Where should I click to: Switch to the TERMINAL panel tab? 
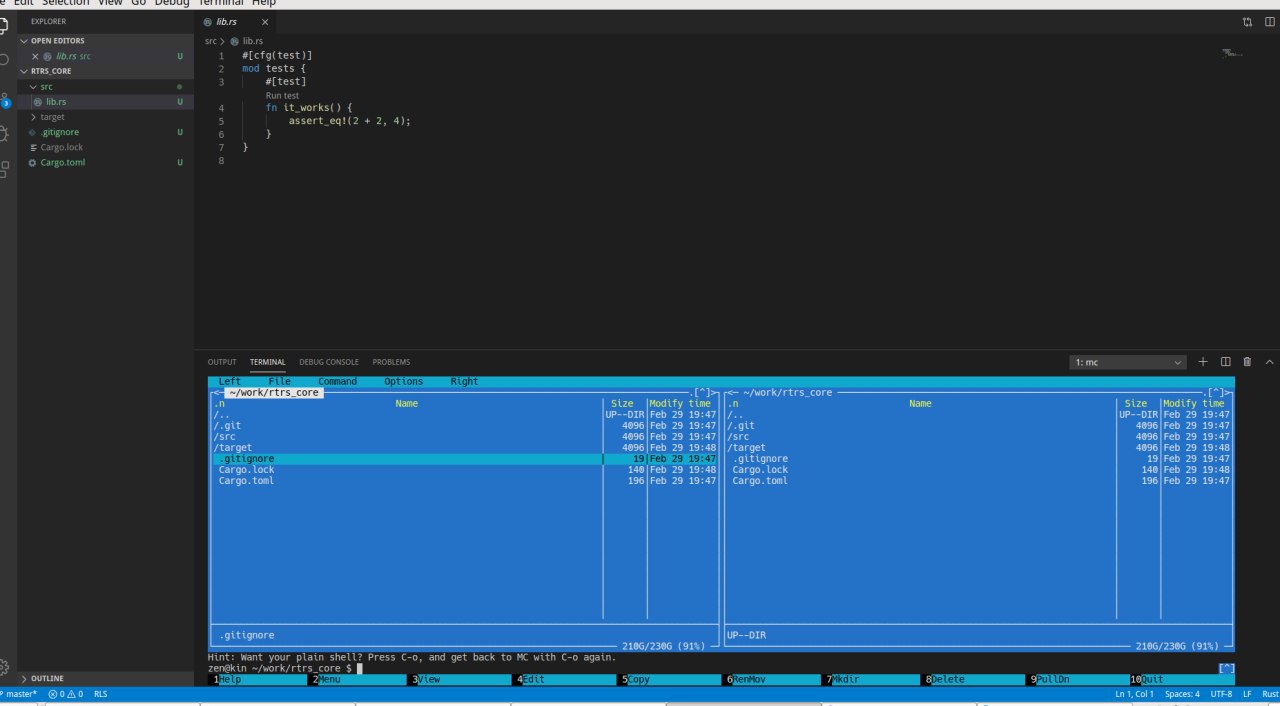pos(267,362)
